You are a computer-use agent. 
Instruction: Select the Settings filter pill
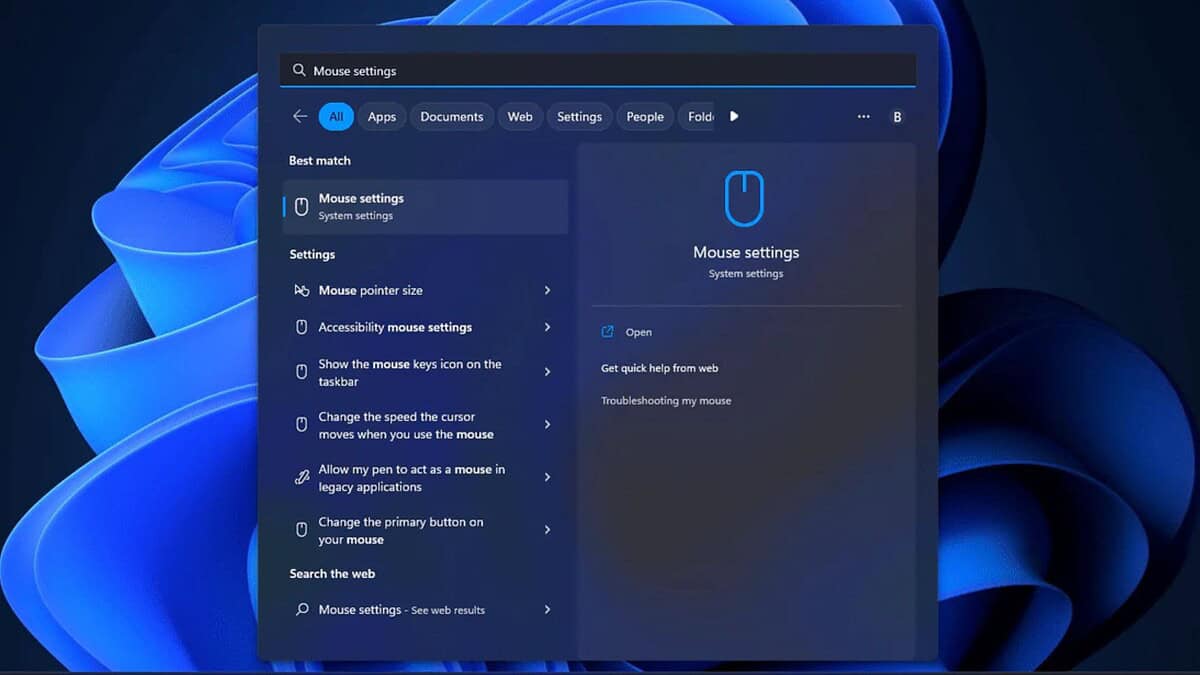click(579, 116)
